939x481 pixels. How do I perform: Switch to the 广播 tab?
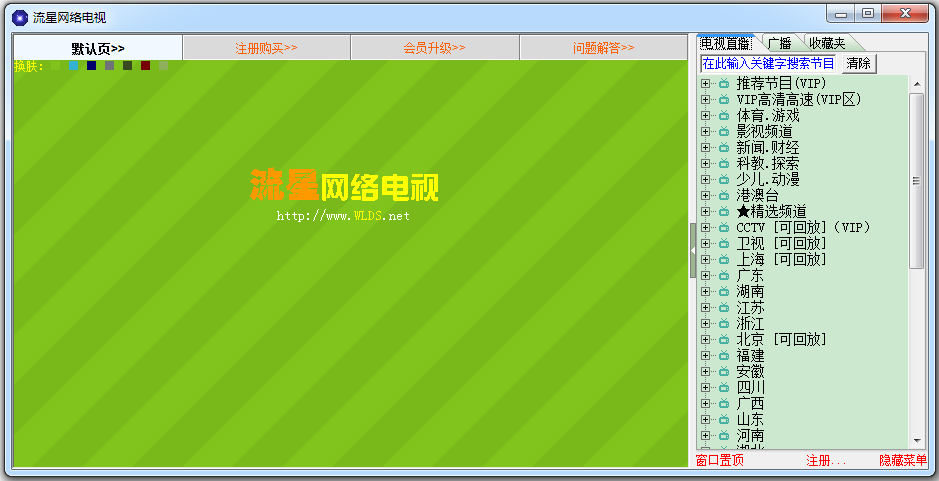click(x=779, y=43)
